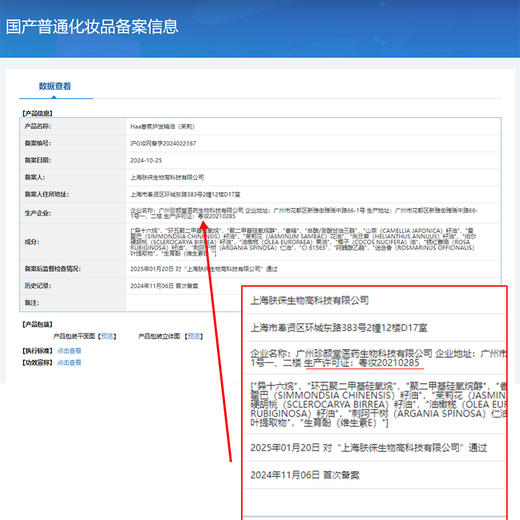Click the address value in the 备案人住所地址 row

coord(185,194)
